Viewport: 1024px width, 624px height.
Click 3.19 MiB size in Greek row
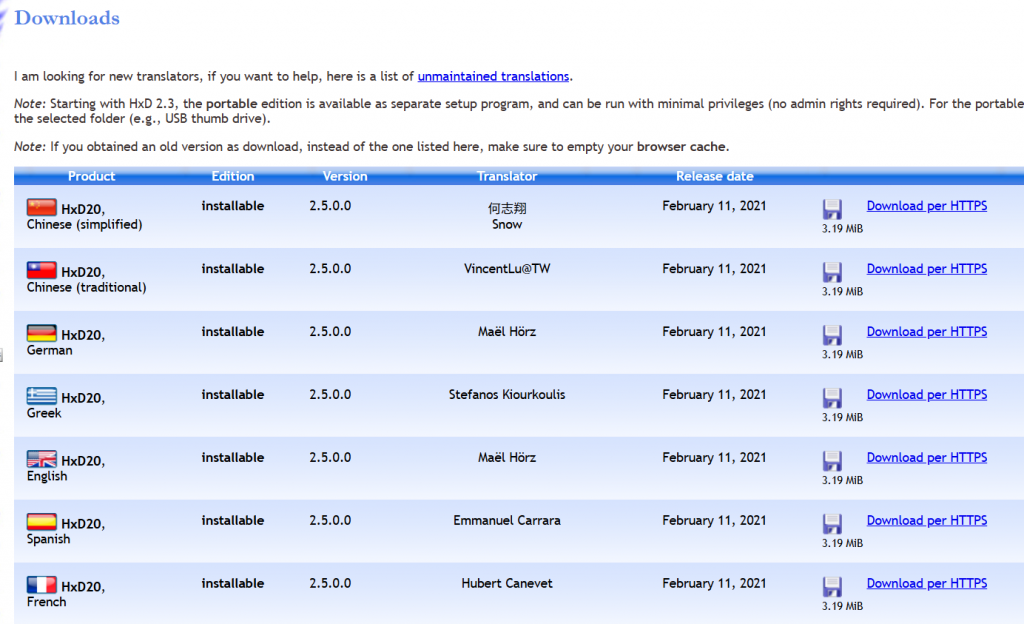point(842,417)
